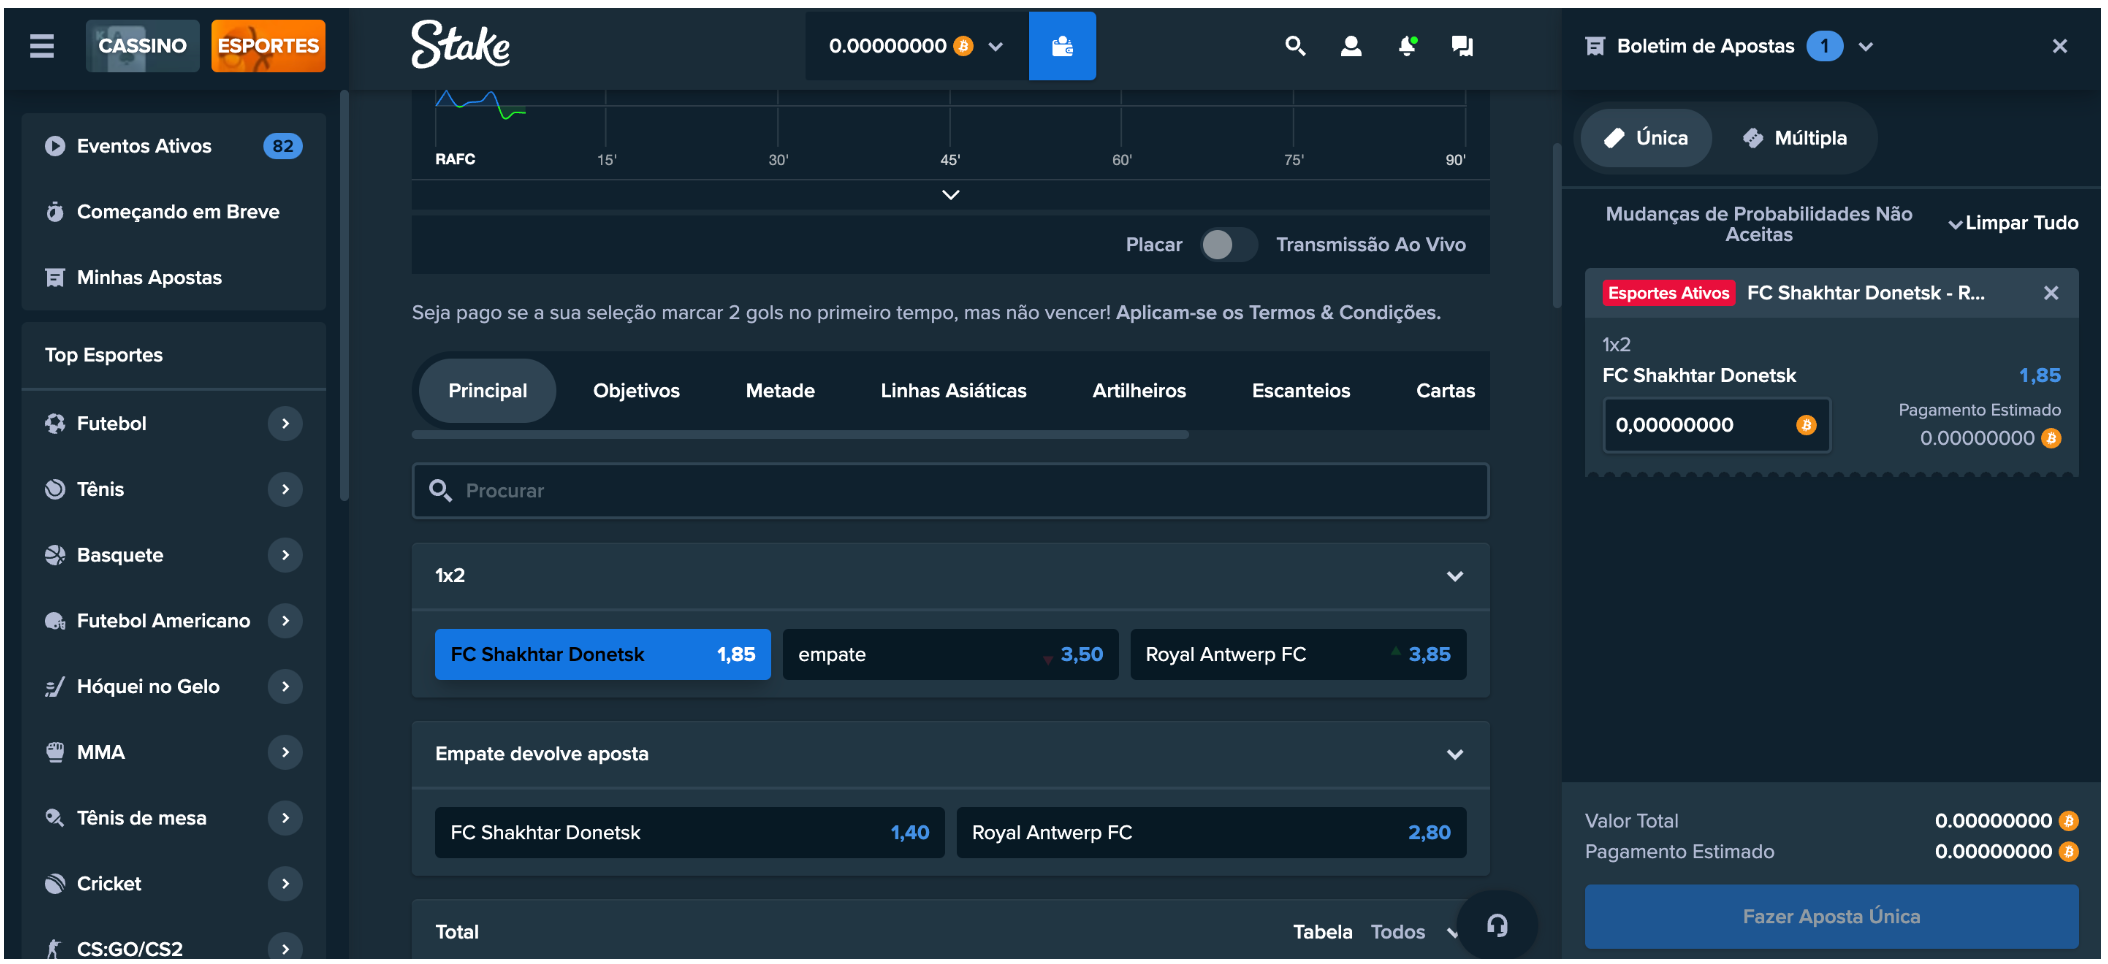Click the search magnifier icon in header
Viewport: 2108px width, 964px height.
pos(1295,46)
